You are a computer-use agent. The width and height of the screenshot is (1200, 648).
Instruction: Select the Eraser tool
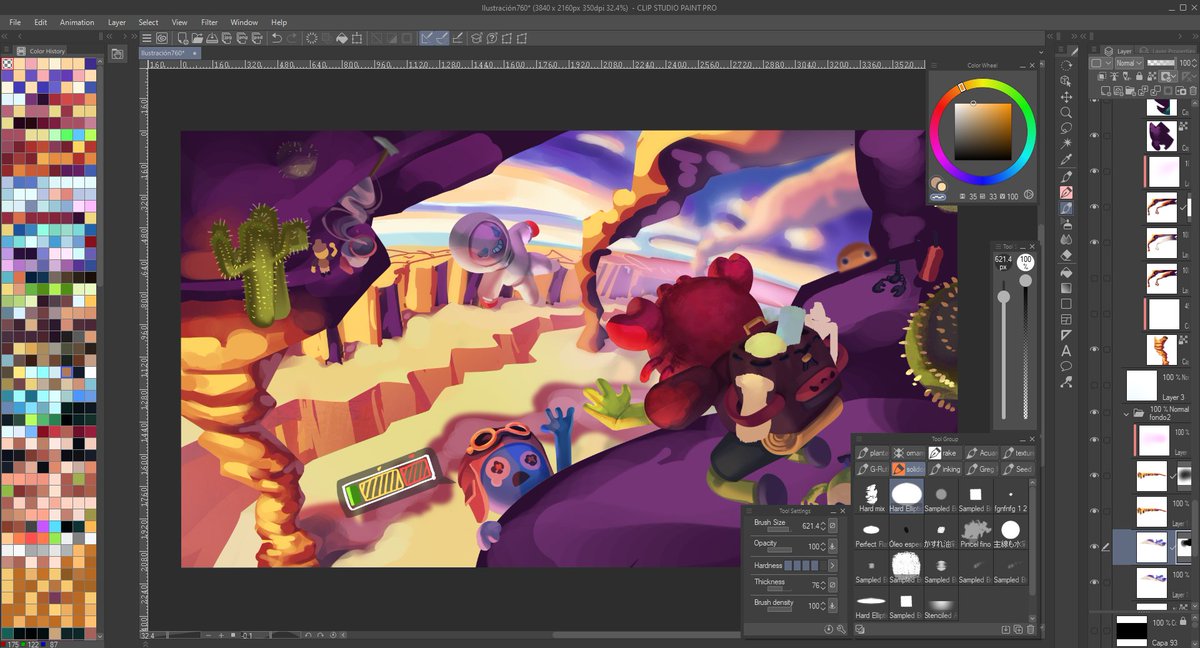[1066, 255]
